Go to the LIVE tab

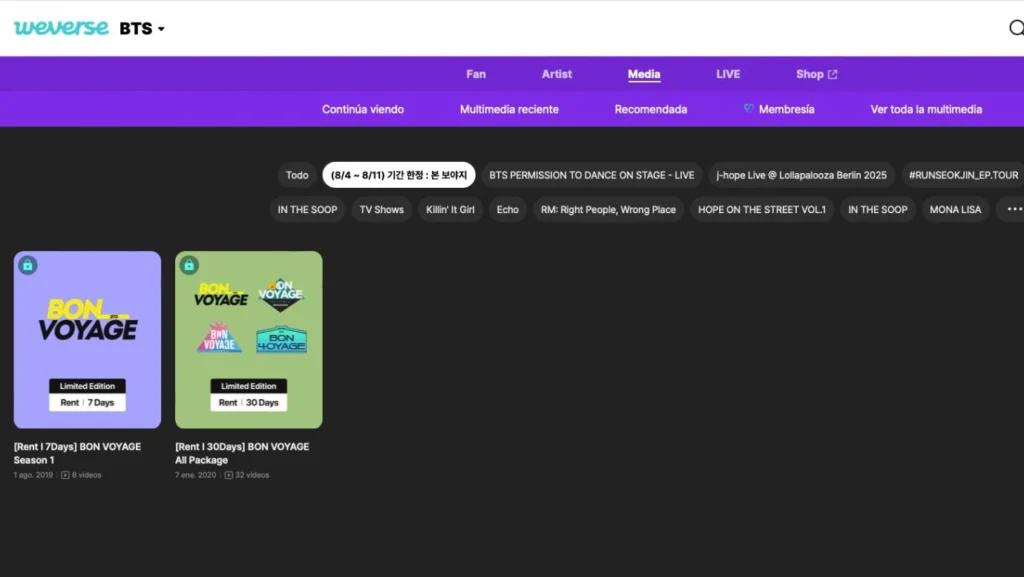(728, 74)
